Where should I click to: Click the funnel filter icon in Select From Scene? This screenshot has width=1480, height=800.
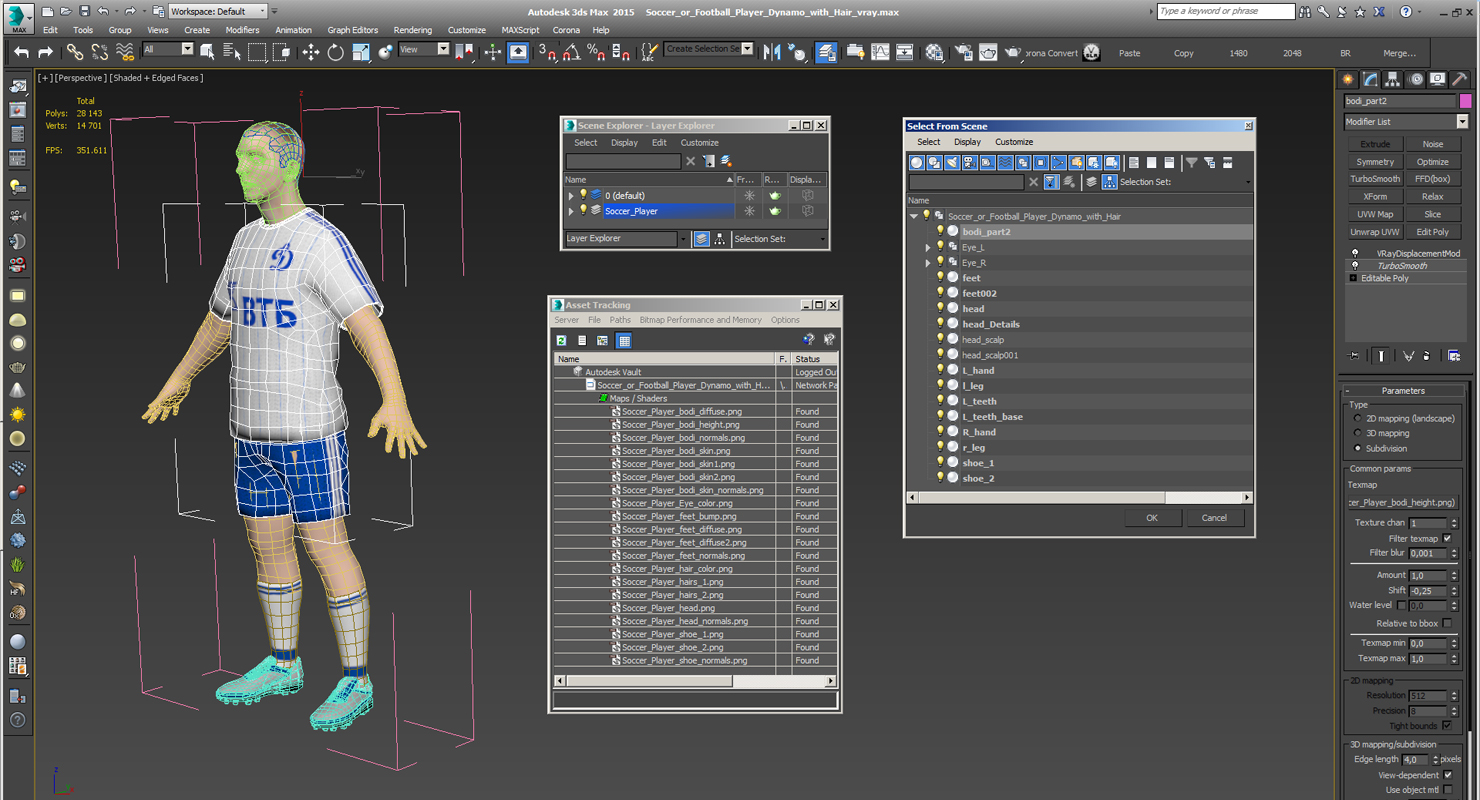tap(1191, 162)
